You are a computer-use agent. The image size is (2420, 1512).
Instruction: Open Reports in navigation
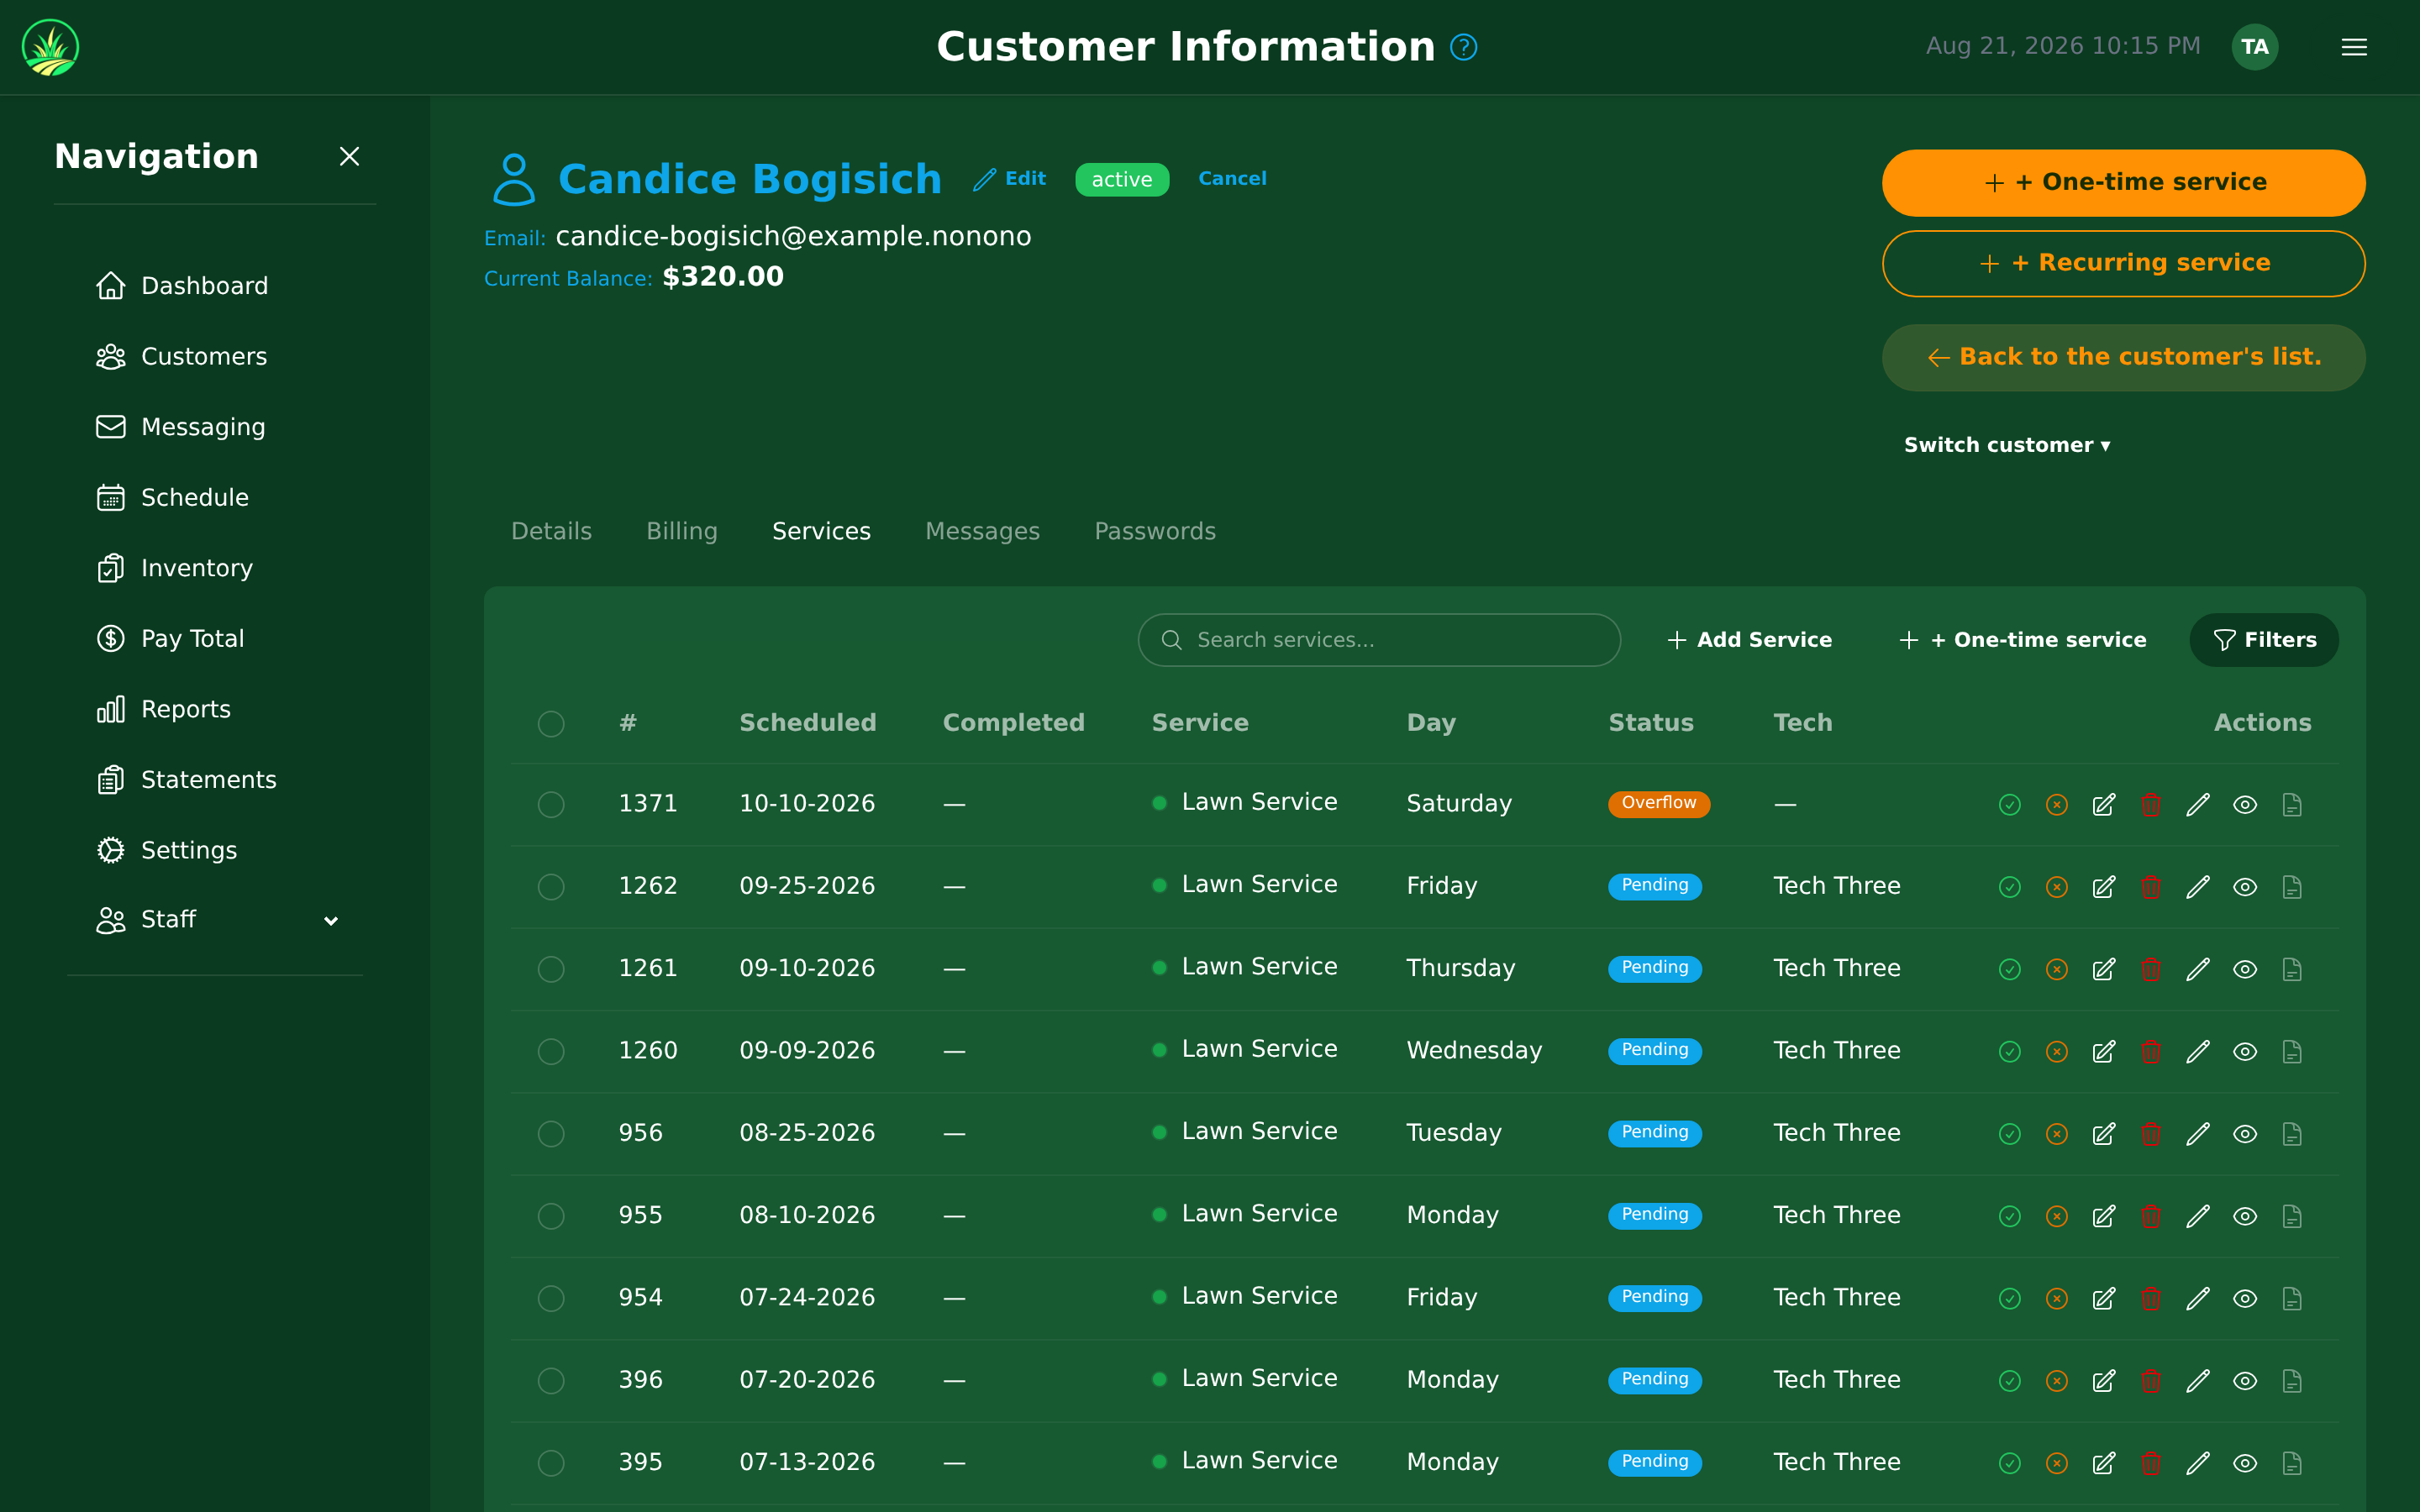coord(163,709)
